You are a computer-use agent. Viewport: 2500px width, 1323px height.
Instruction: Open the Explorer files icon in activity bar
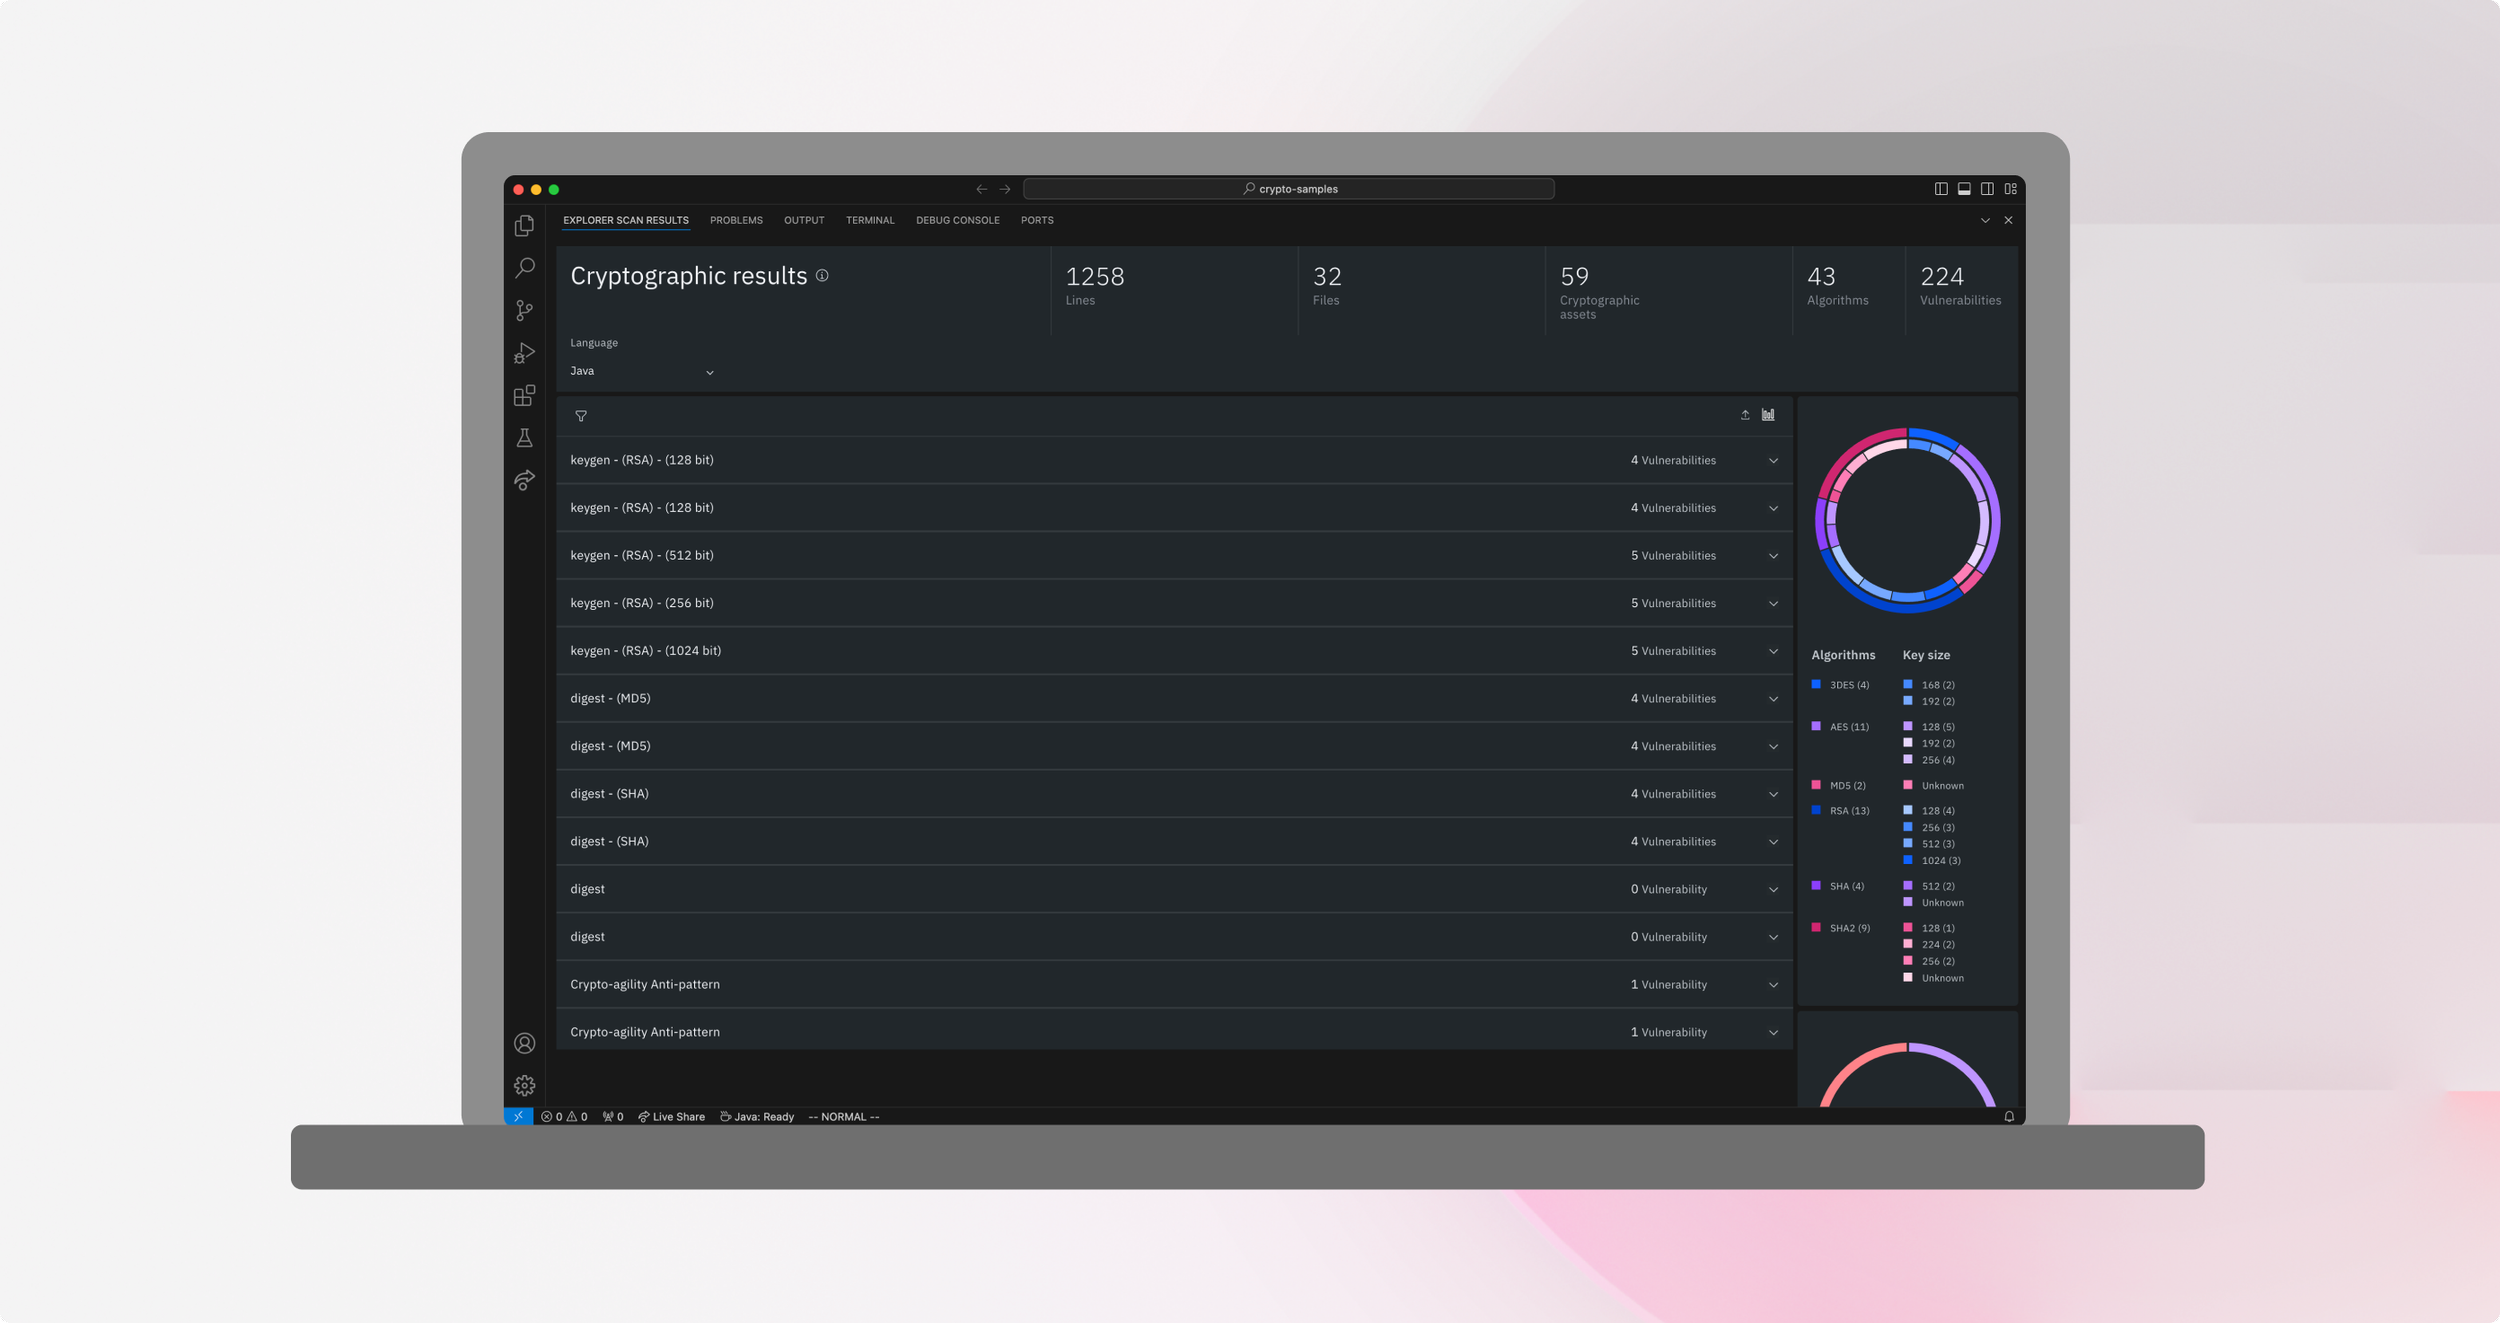tap(524, 226)
